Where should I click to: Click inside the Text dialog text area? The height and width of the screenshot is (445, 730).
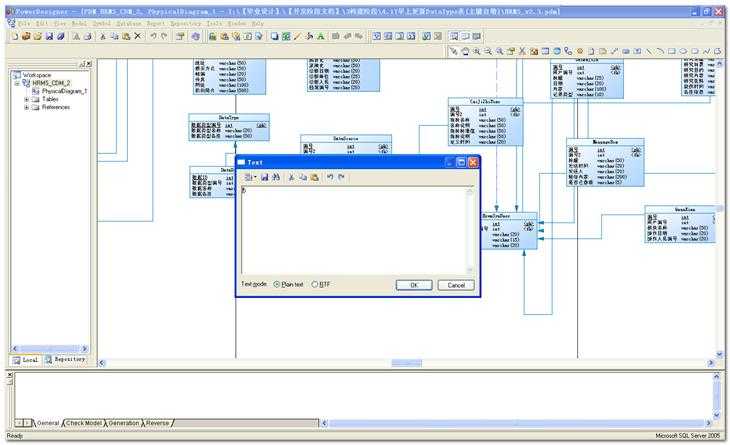(354, 230)
